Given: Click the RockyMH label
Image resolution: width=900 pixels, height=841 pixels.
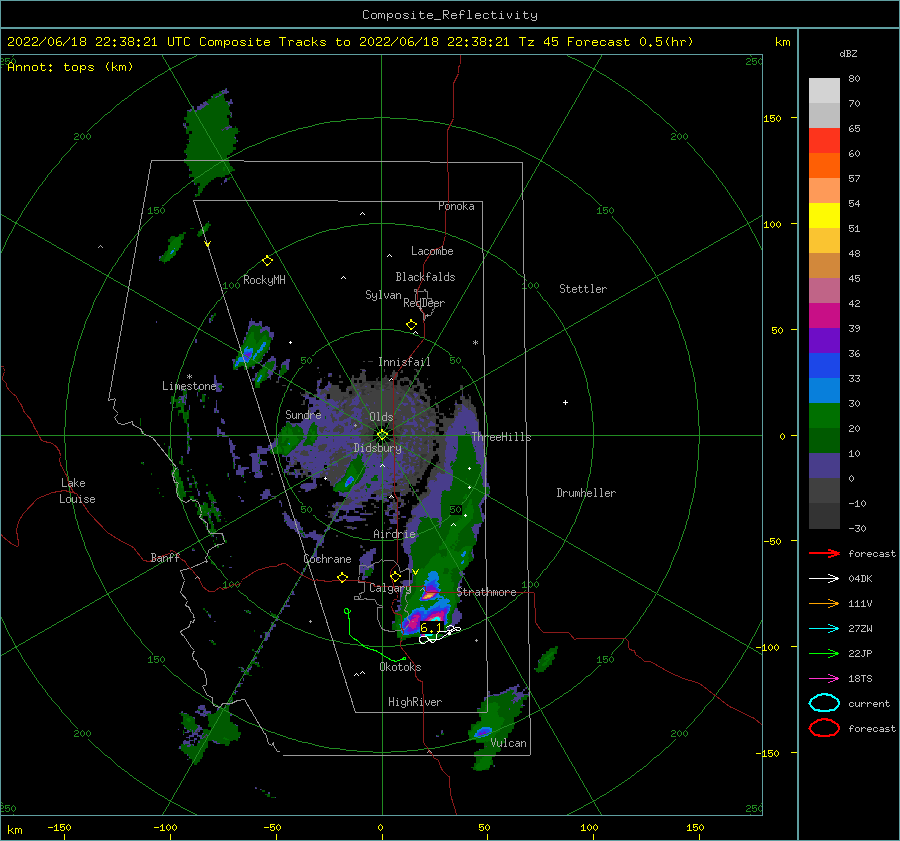Looking at the screenshot, I should click(x=264, y=280).
